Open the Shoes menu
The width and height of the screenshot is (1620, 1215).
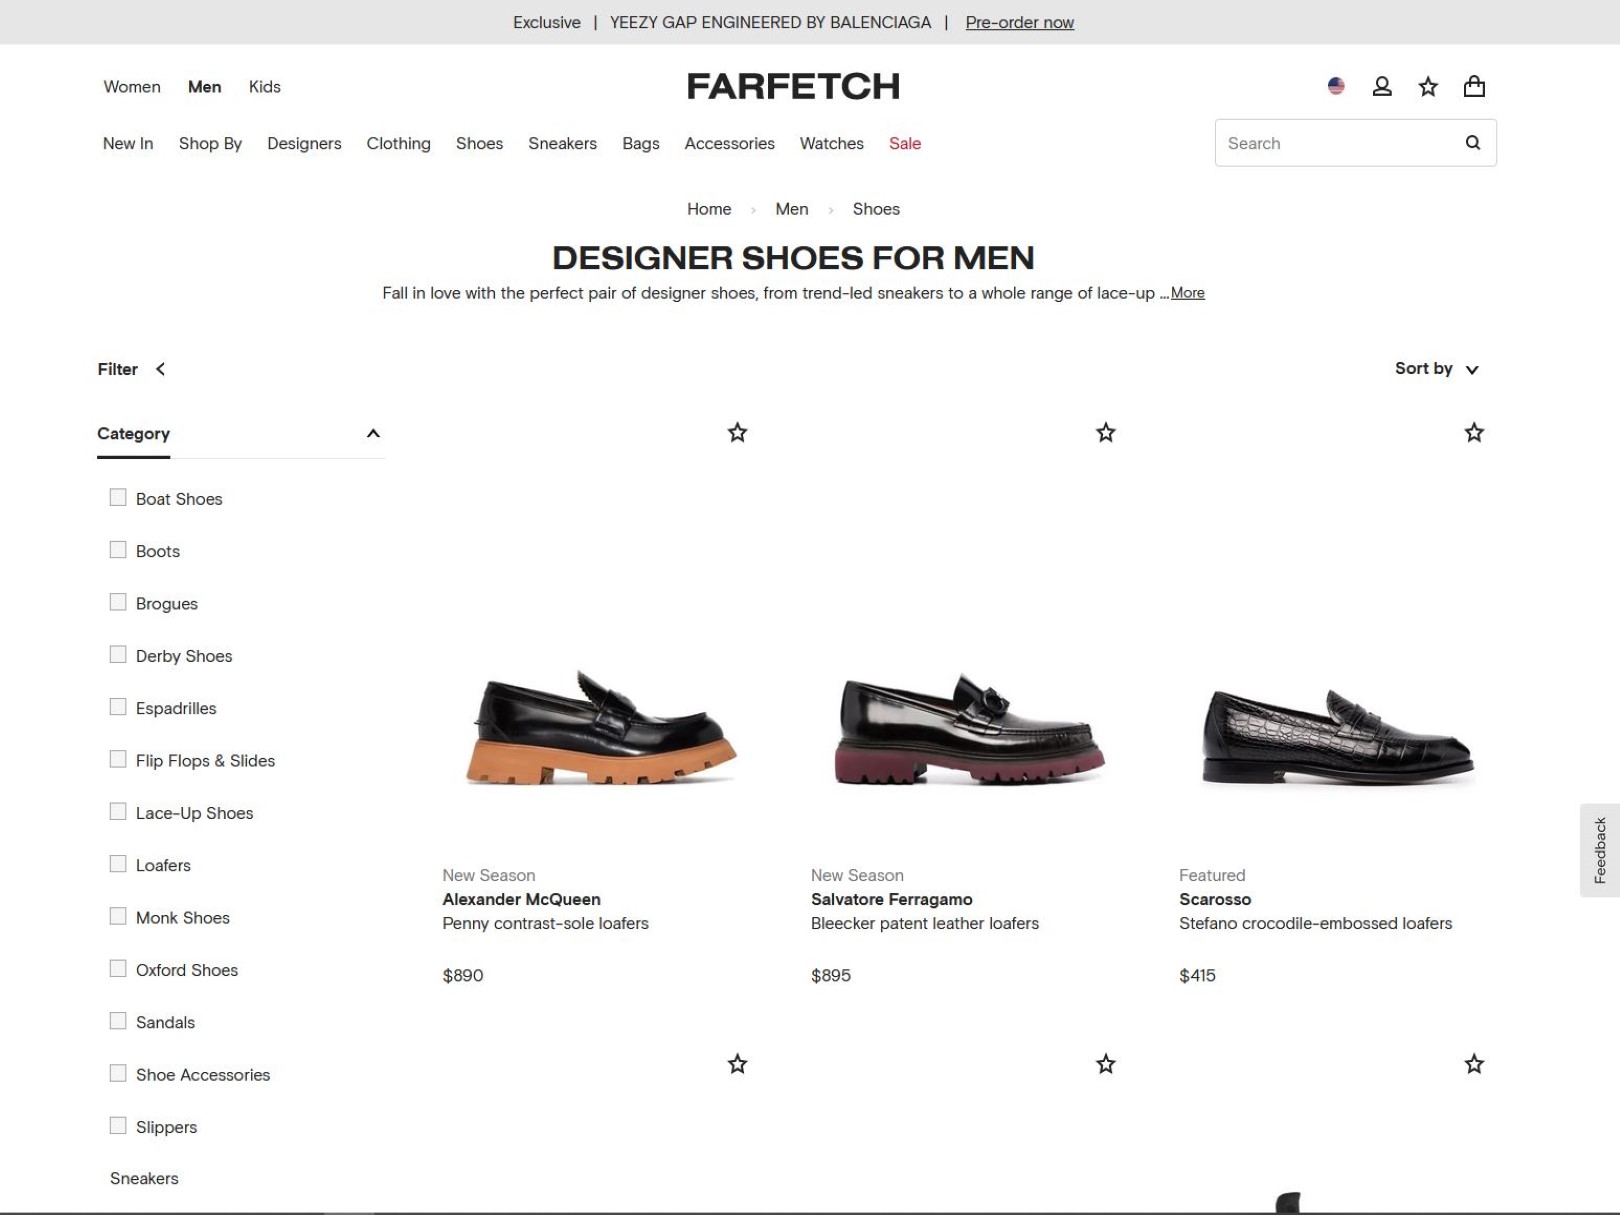point(479,143)
